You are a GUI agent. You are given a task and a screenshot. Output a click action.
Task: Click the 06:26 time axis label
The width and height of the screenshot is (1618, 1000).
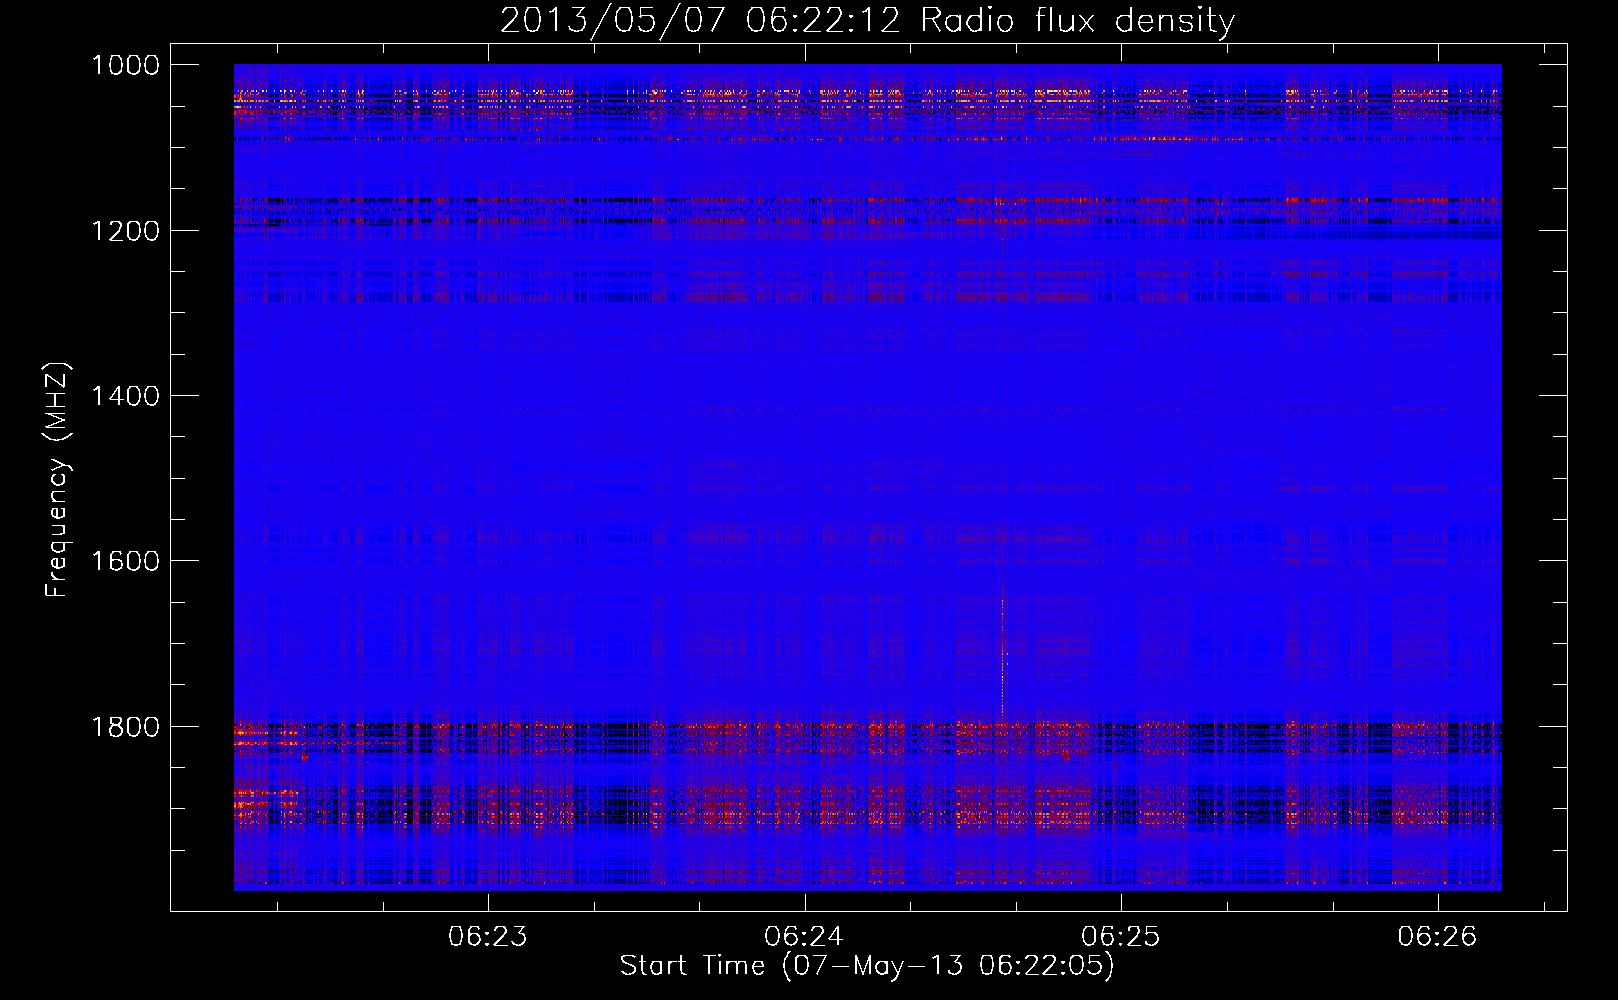tap(1437, 937)
